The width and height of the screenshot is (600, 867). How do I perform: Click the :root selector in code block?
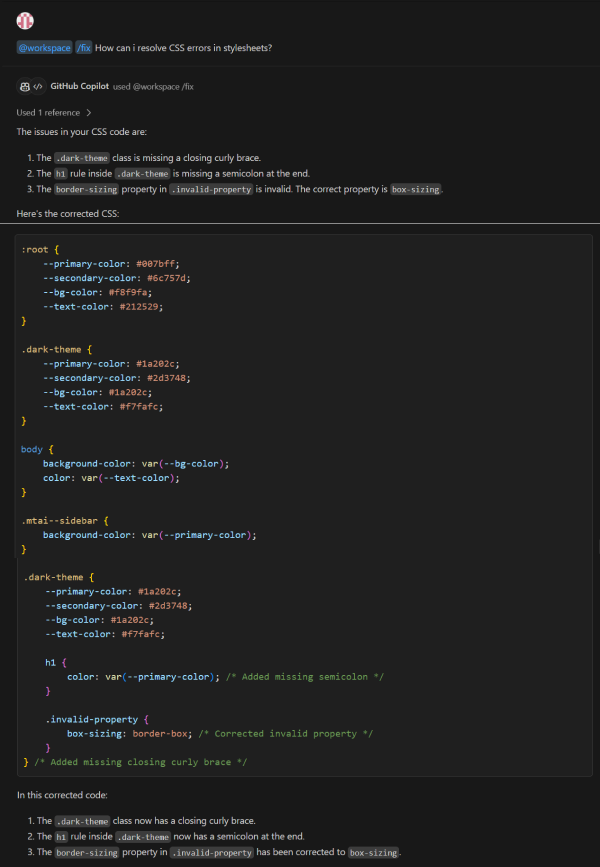pyautogui.click(x=35, y=249)
